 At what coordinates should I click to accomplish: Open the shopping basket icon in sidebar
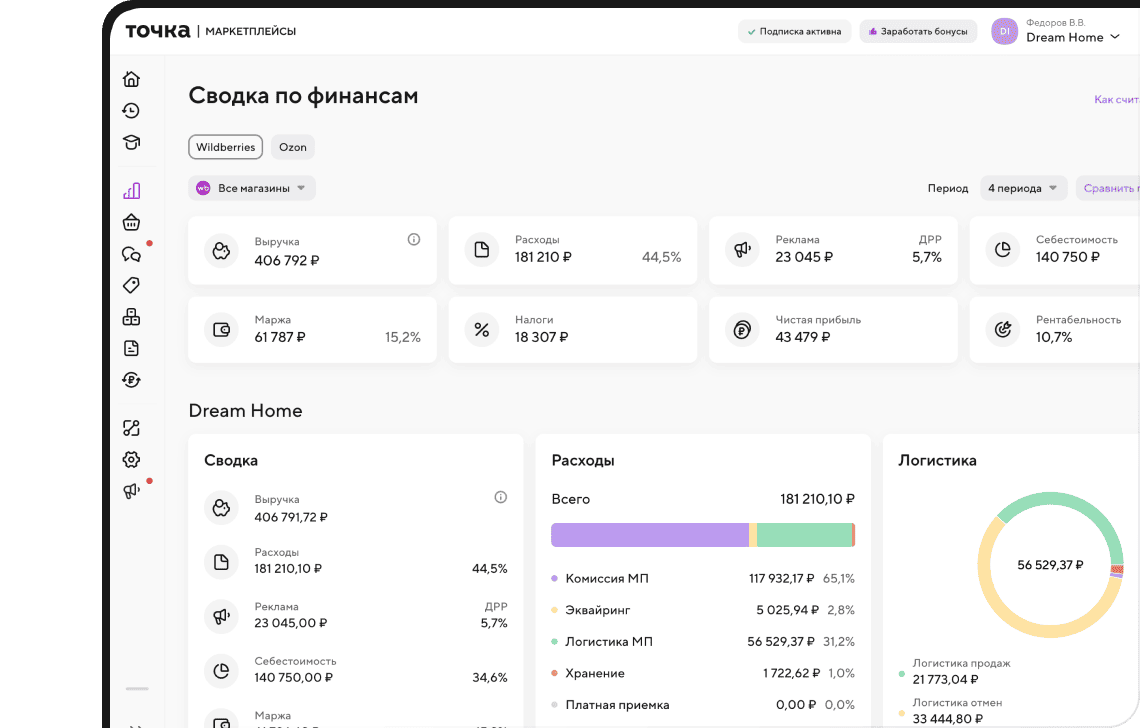(x=131, y=222)
